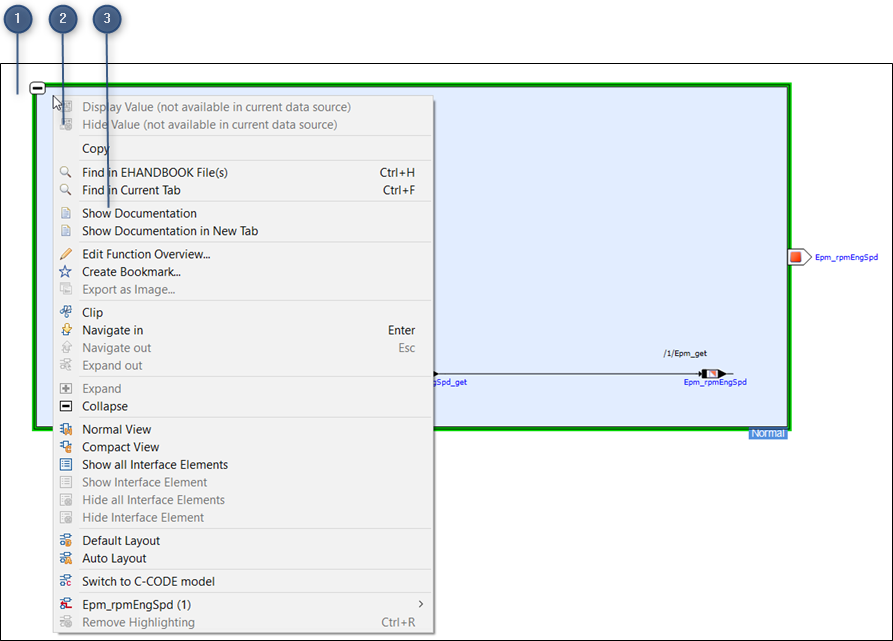The height and width of the screenshot is (641, 893).
Task: Click the Default Layout icon
Action: click(x=66, y=541)
